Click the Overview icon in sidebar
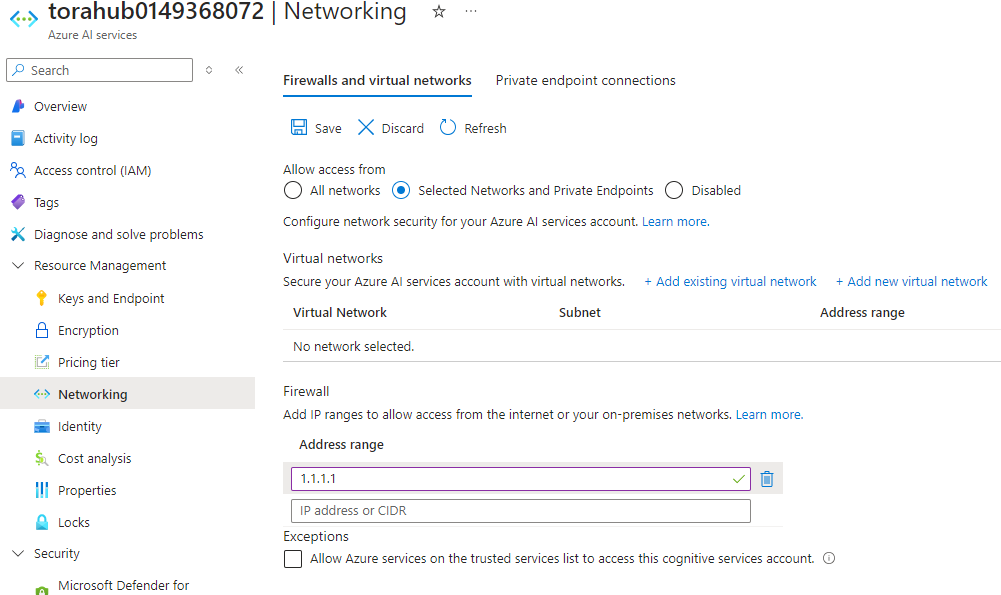1001x595 pixels. (18, 106)
